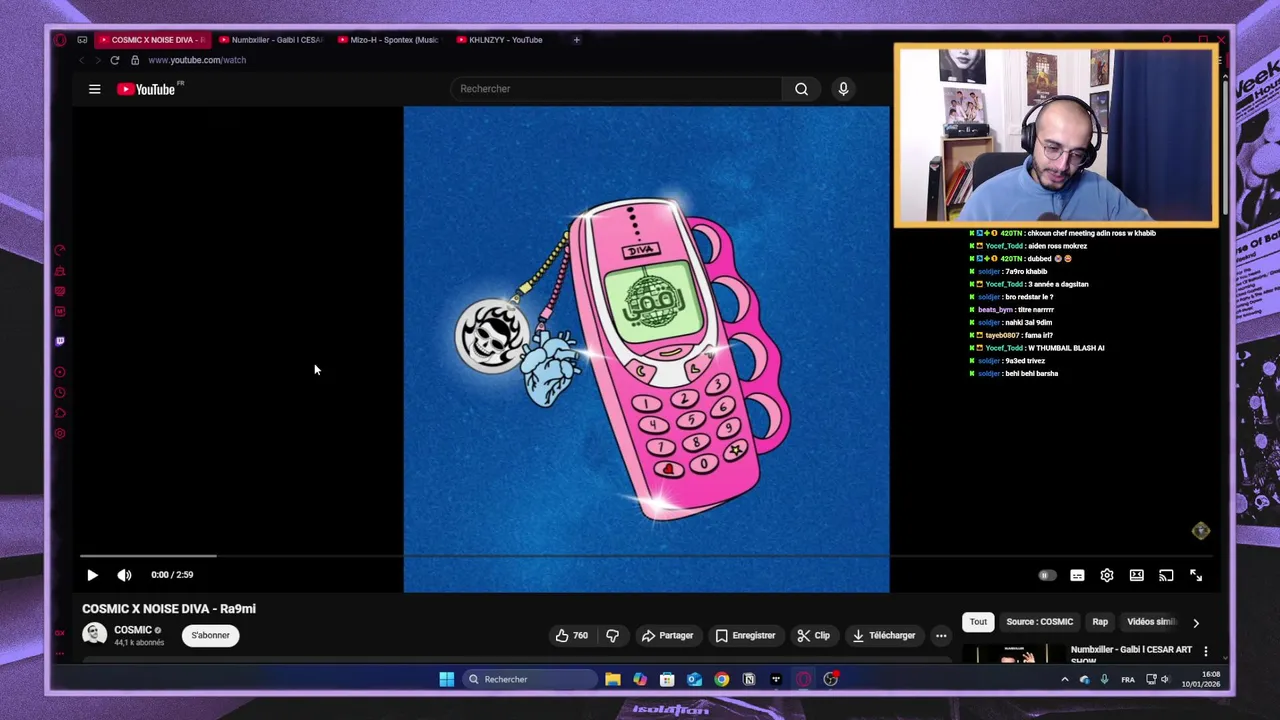This screenshot has height=720, width=1280.
Task: Enter fullscreen mode
Action: (1196, 575)
